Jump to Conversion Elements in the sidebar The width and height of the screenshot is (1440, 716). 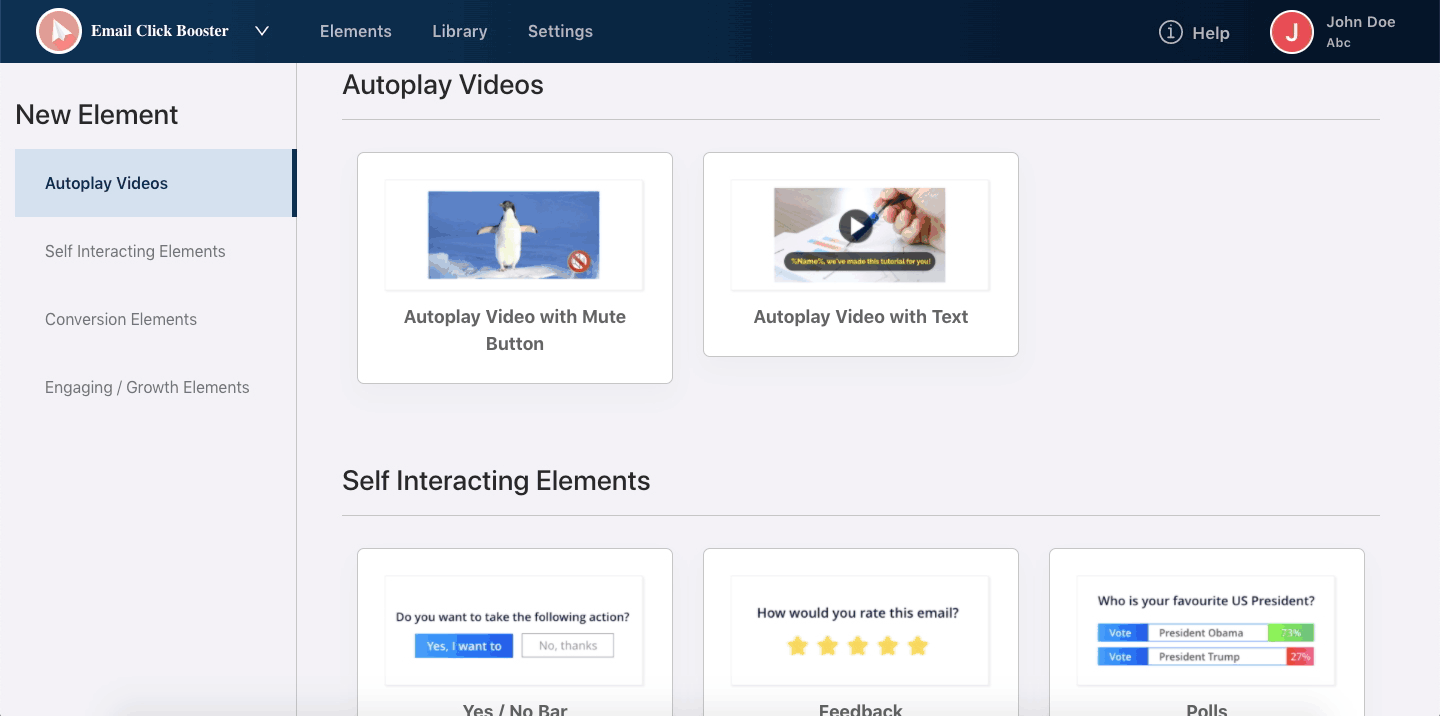121,319
